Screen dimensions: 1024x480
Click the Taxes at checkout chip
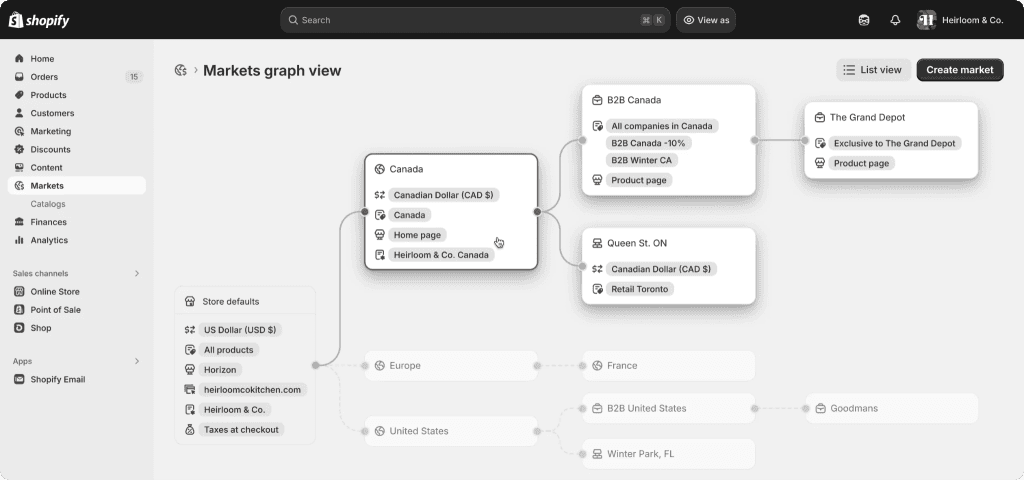(x=241, y=430)
